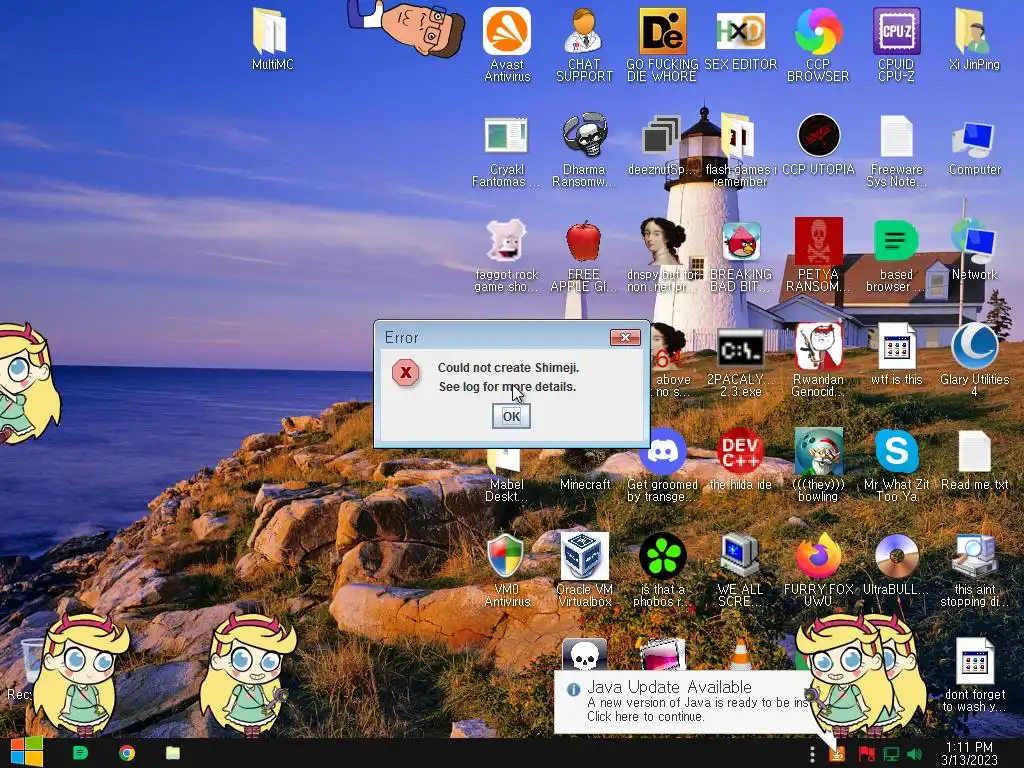Open dont forget to wash y... file
The height and width of the screenshot is (768, 1024).
tap(974, 677)
